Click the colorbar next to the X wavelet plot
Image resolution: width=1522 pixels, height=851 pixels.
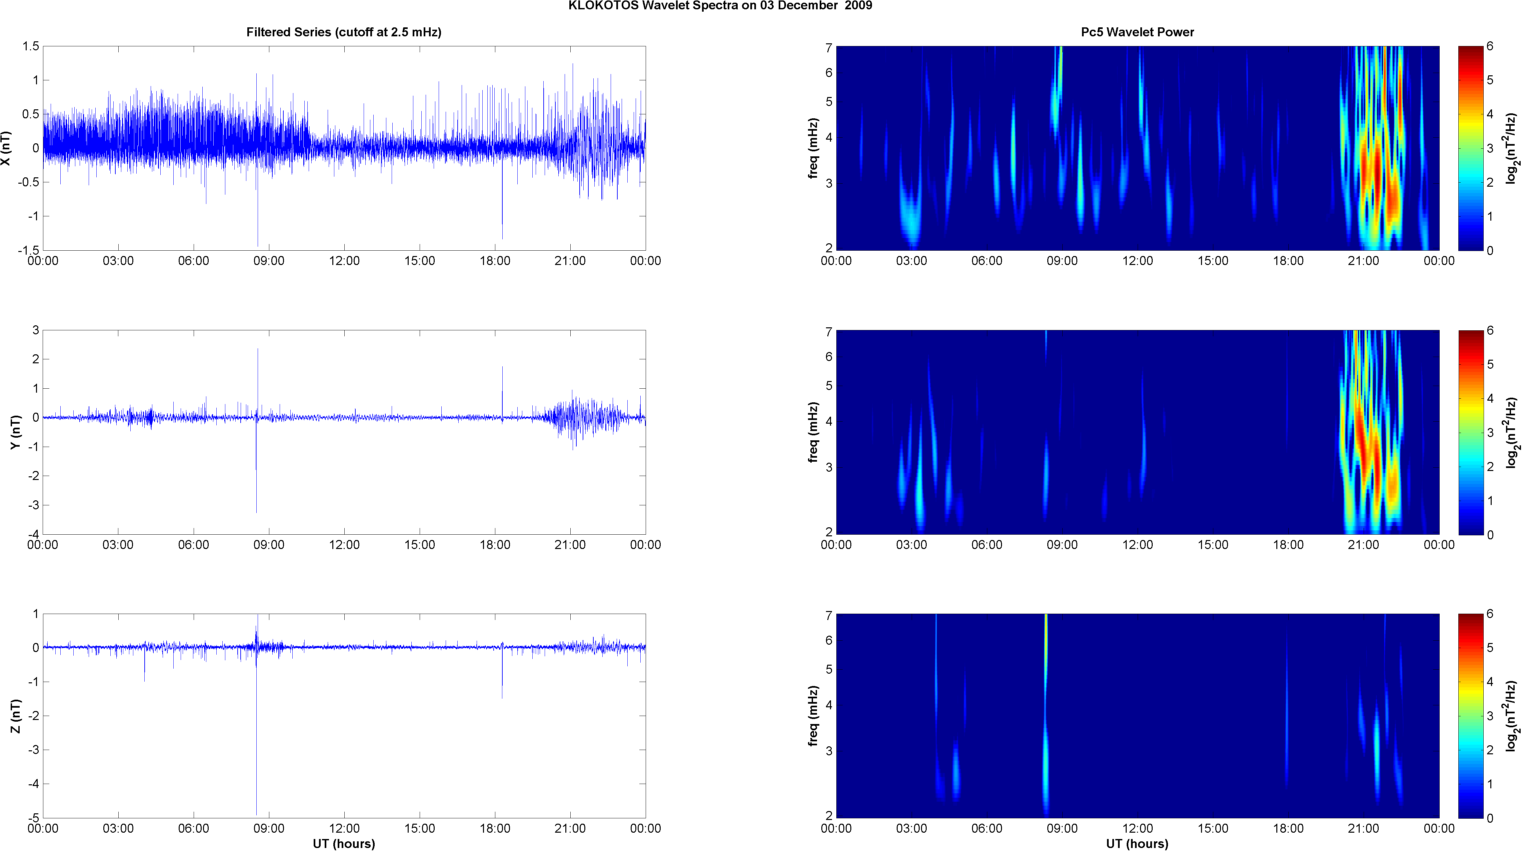[1470, 148]
